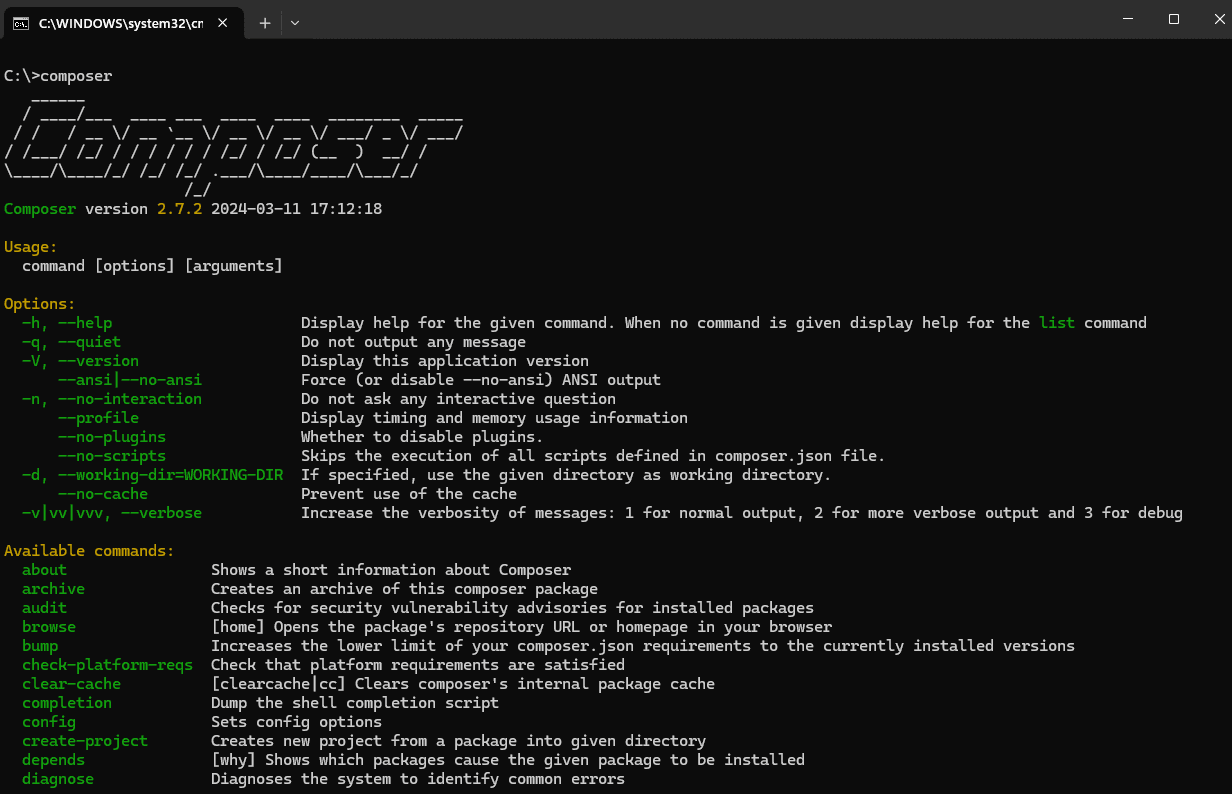The height and width of the screenshot is (794, 1232).
Task: Click the 'create-project' command name
Action: (x=85, y=741)
